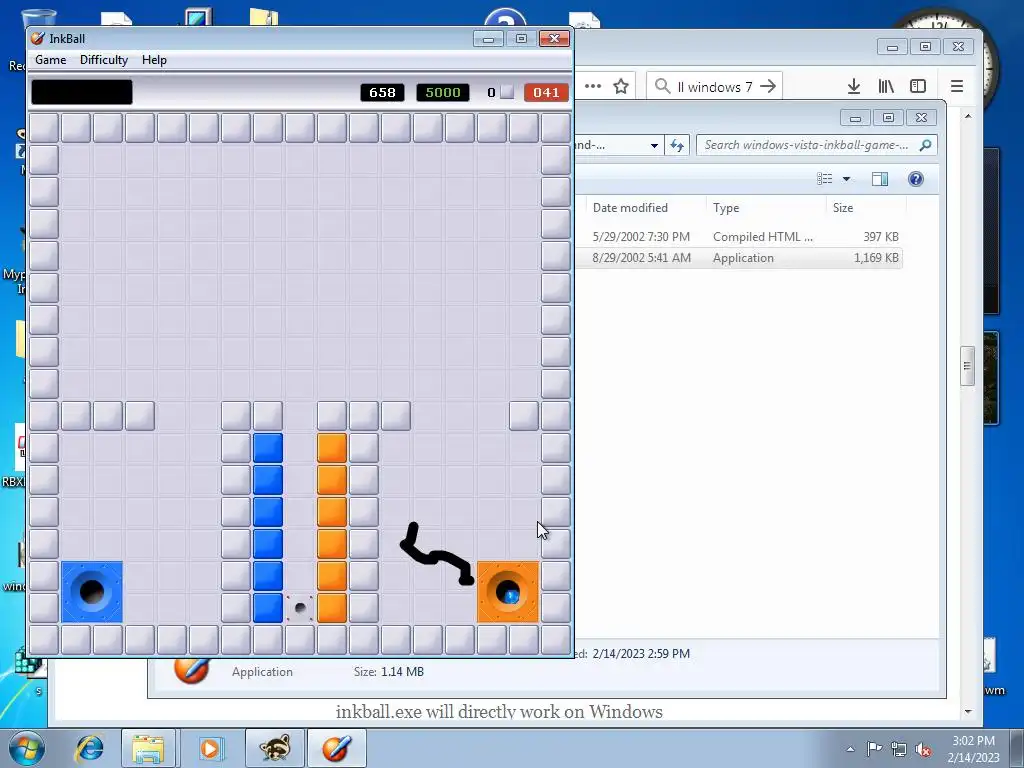Viewport: 1024px width, 768px height.
Task: Open Windows Explorer taskbar button
Action: pos(149,748)
